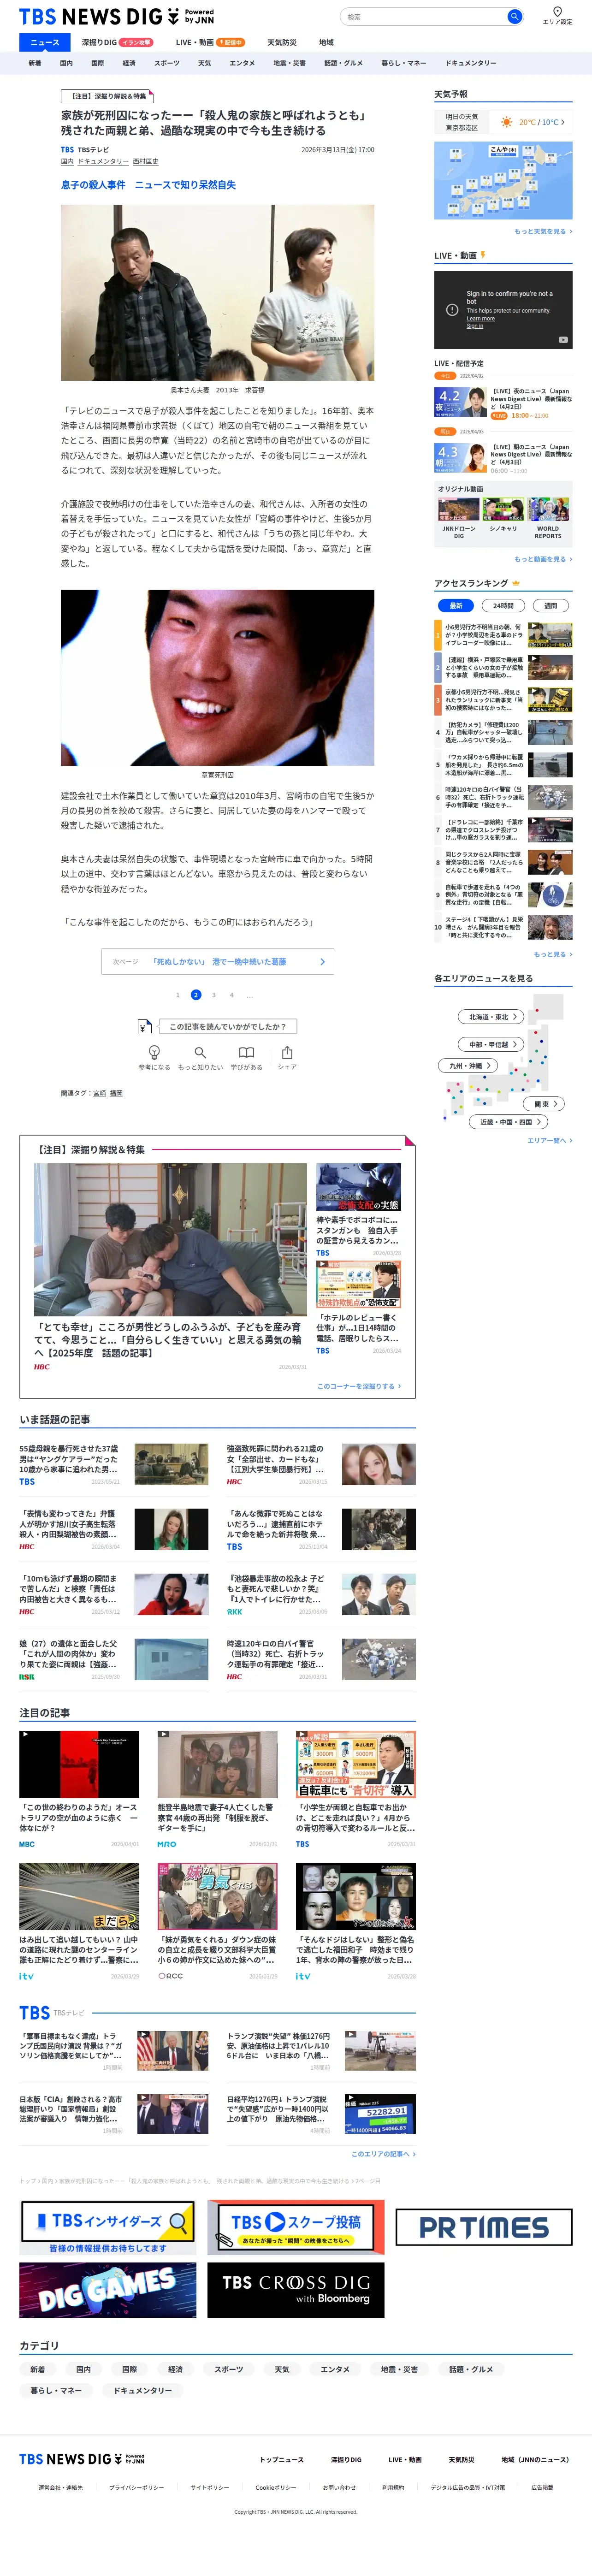The image size is (592, 2576).
Task: Click the 参考になる lightbulb reaction icon
Action: 154,1053
